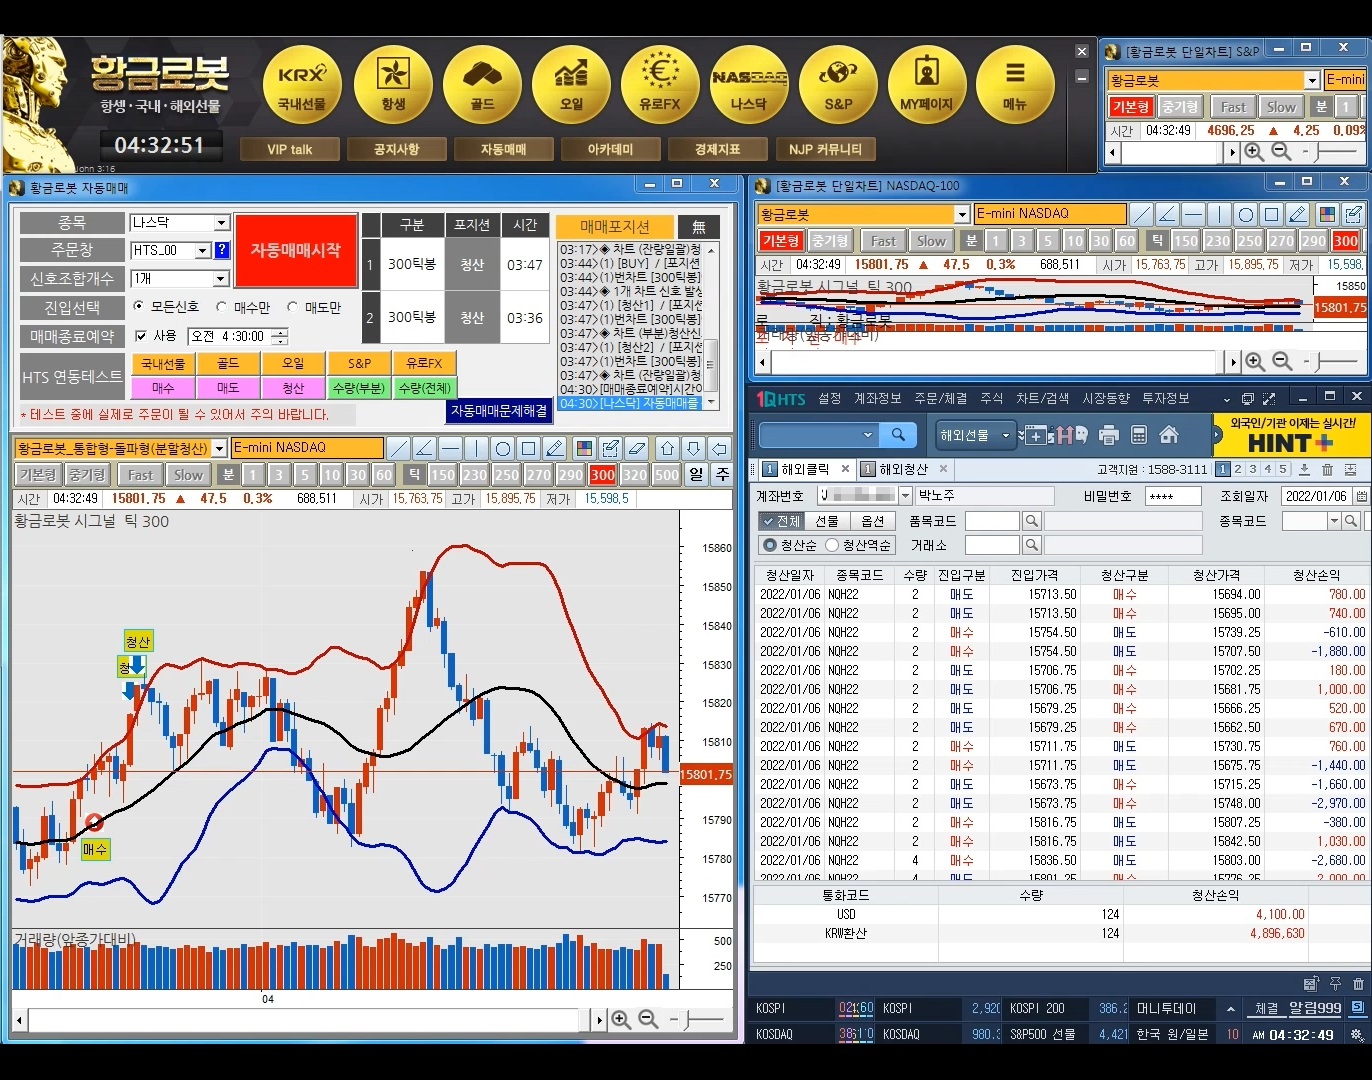Select 매수만 radio button
Viewport: 1372px width, 1080px height.
pos(222,307)
